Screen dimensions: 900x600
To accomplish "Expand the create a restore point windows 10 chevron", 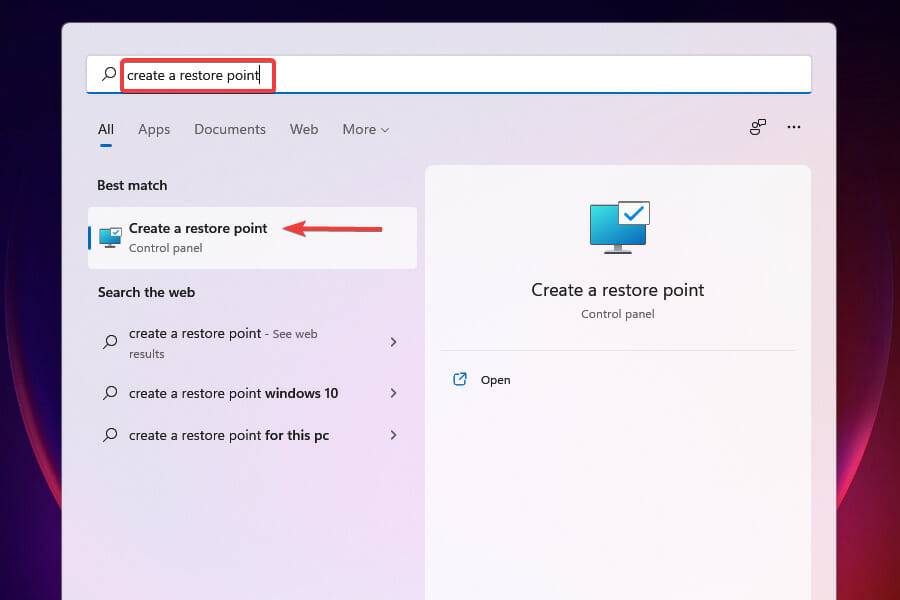I will (393, 393).
